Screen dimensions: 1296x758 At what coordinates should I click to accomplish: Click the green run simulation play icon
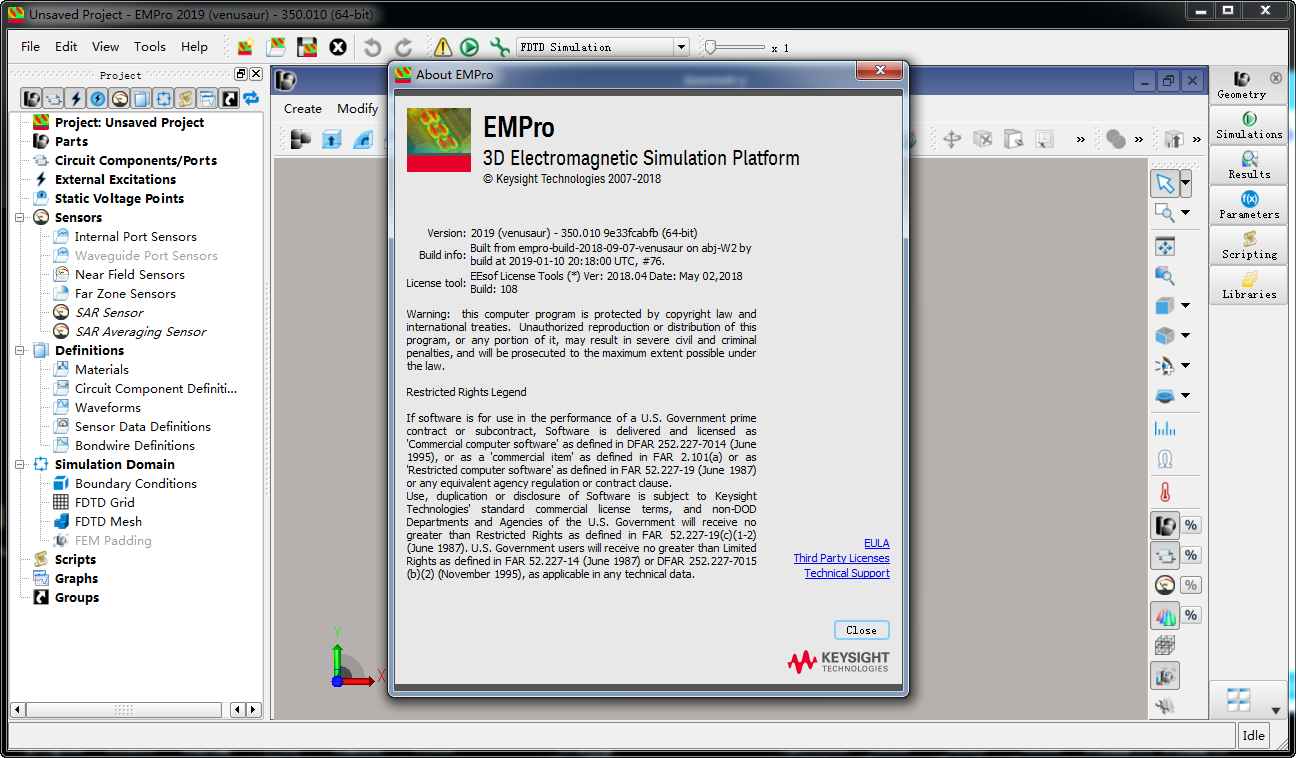click(469, 47)
